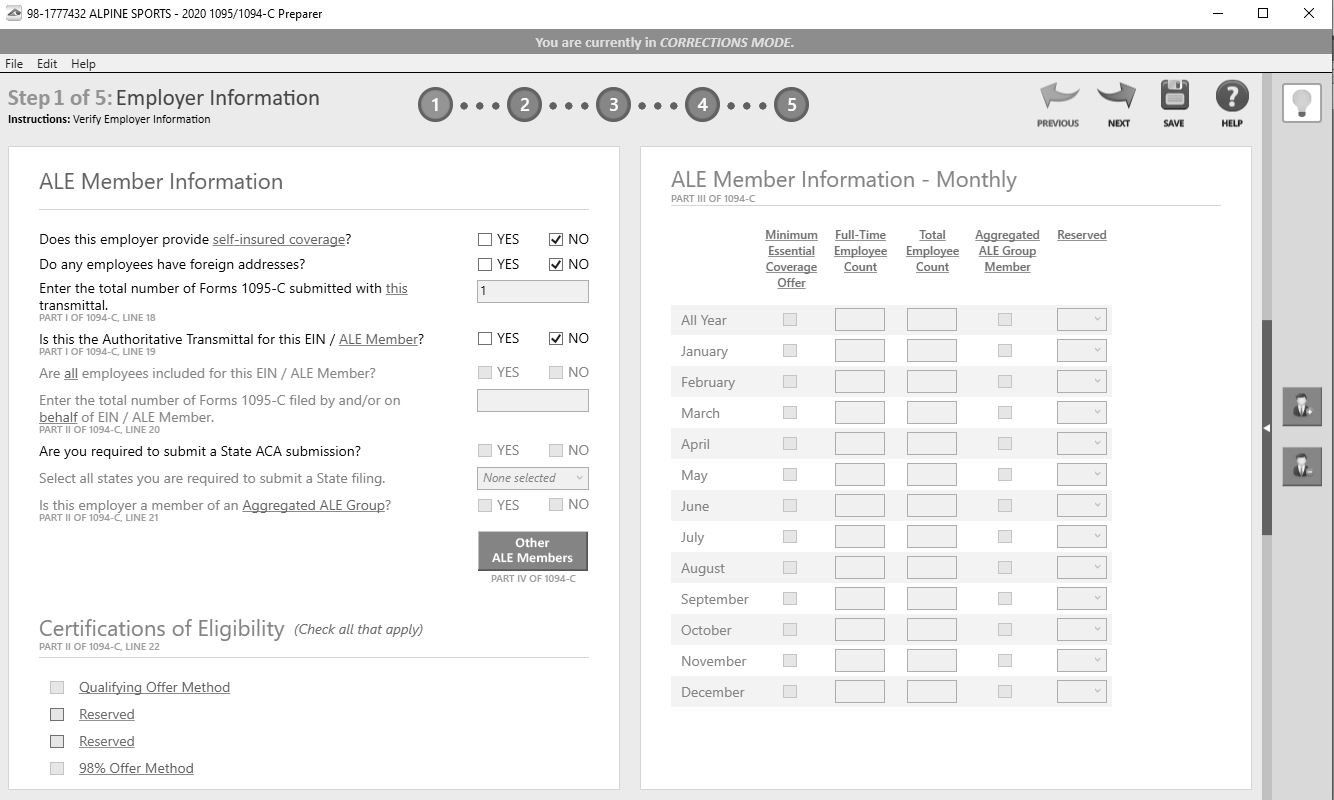This screenshot has width=1334, height=800.
Task: Toggle NO for foreign addresses
Action: tap(556, 264)
